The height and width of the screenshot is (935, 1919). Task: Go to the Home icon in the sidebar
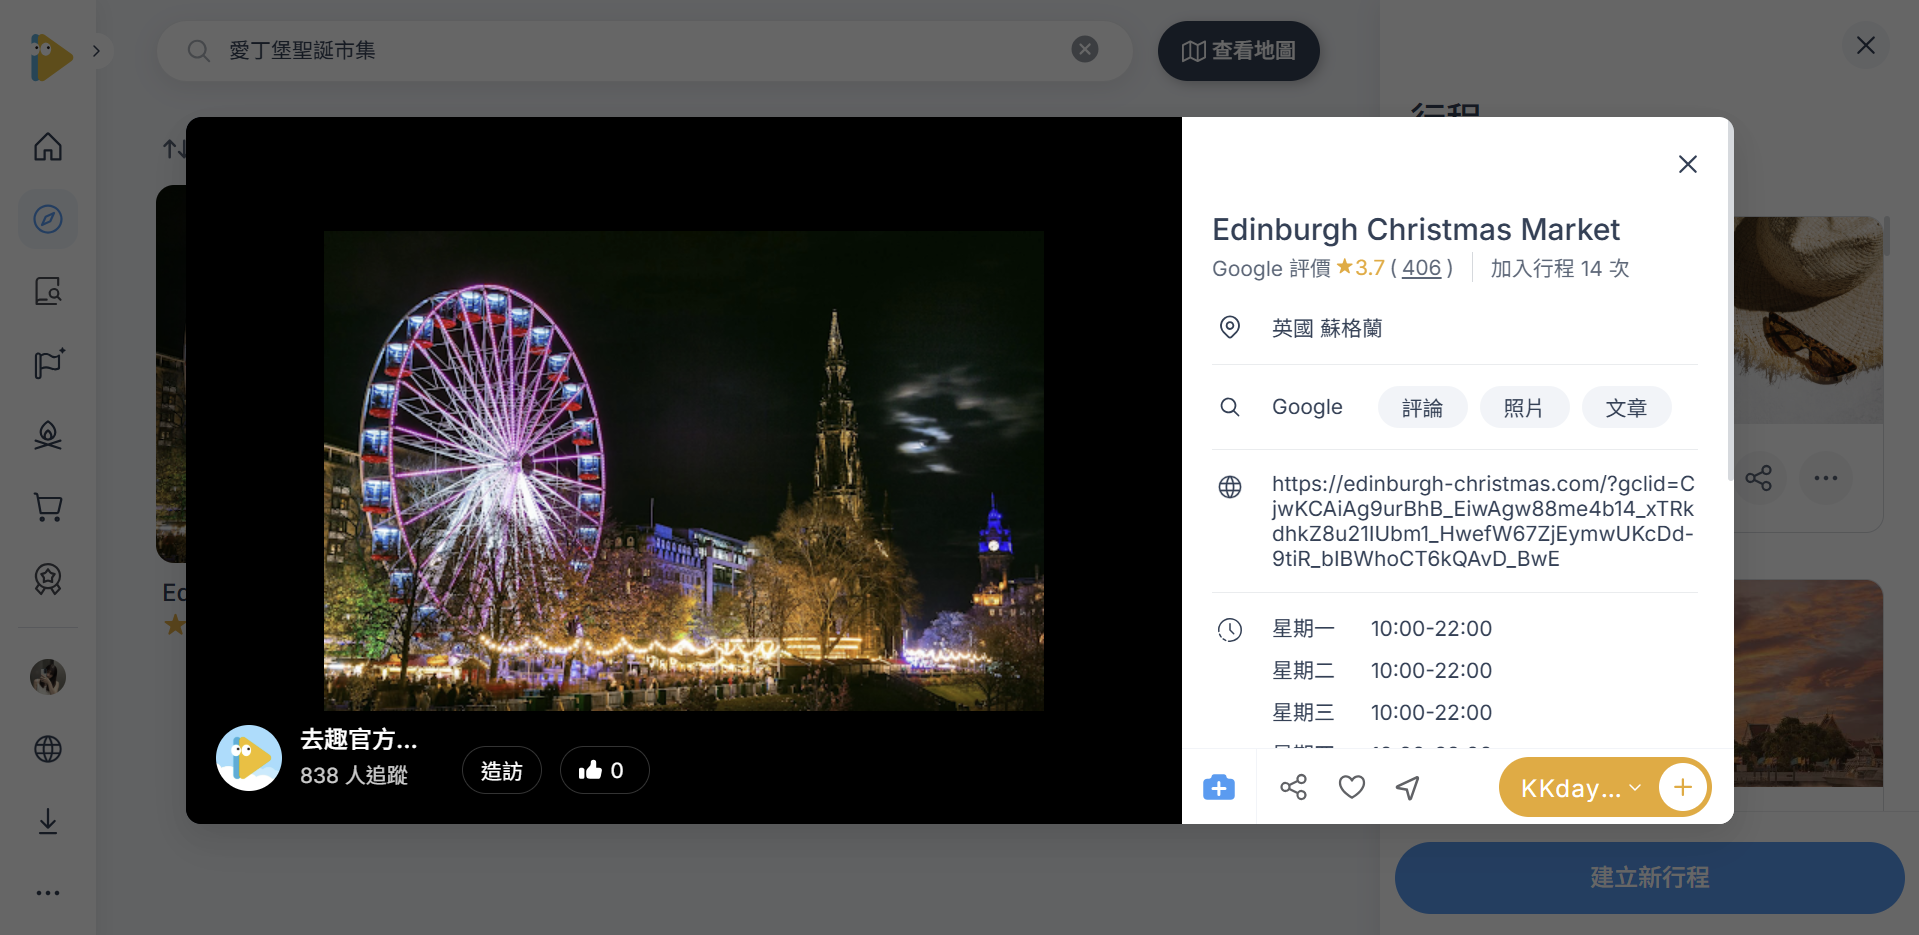coord(48,147)
